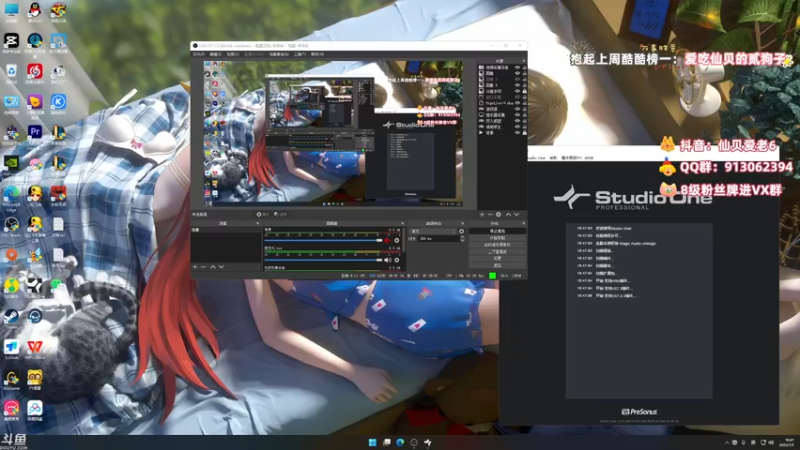Move selected source up in OBS
This screenshot has height=450, width=800.
click(508, 215)
